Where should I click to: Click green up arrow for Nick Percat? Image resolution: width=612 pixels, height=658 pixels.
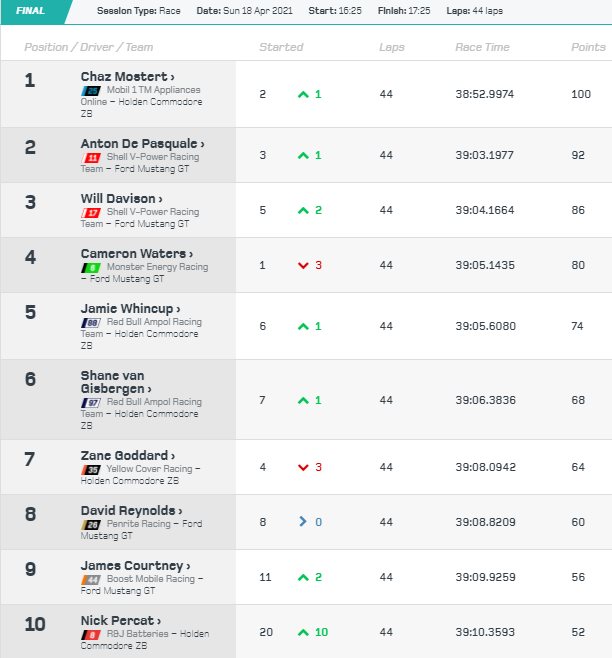pyautogui.click(x=303, y=632)
